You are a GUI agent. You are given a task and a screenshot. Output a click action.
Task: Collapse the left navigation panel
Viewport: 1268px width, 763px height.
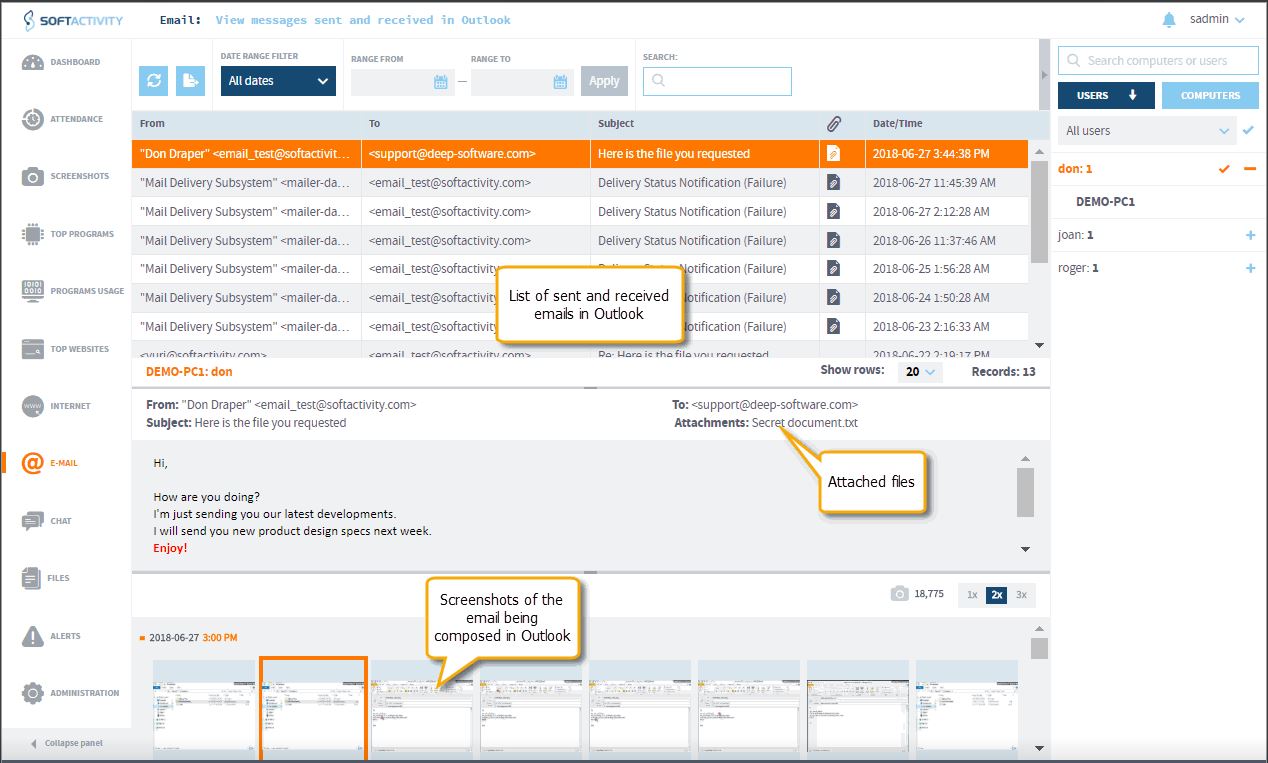click(66, 743)
